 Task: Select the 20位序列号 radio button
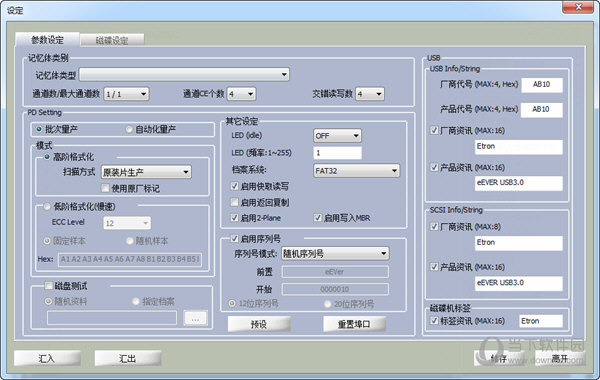[328, 304]
